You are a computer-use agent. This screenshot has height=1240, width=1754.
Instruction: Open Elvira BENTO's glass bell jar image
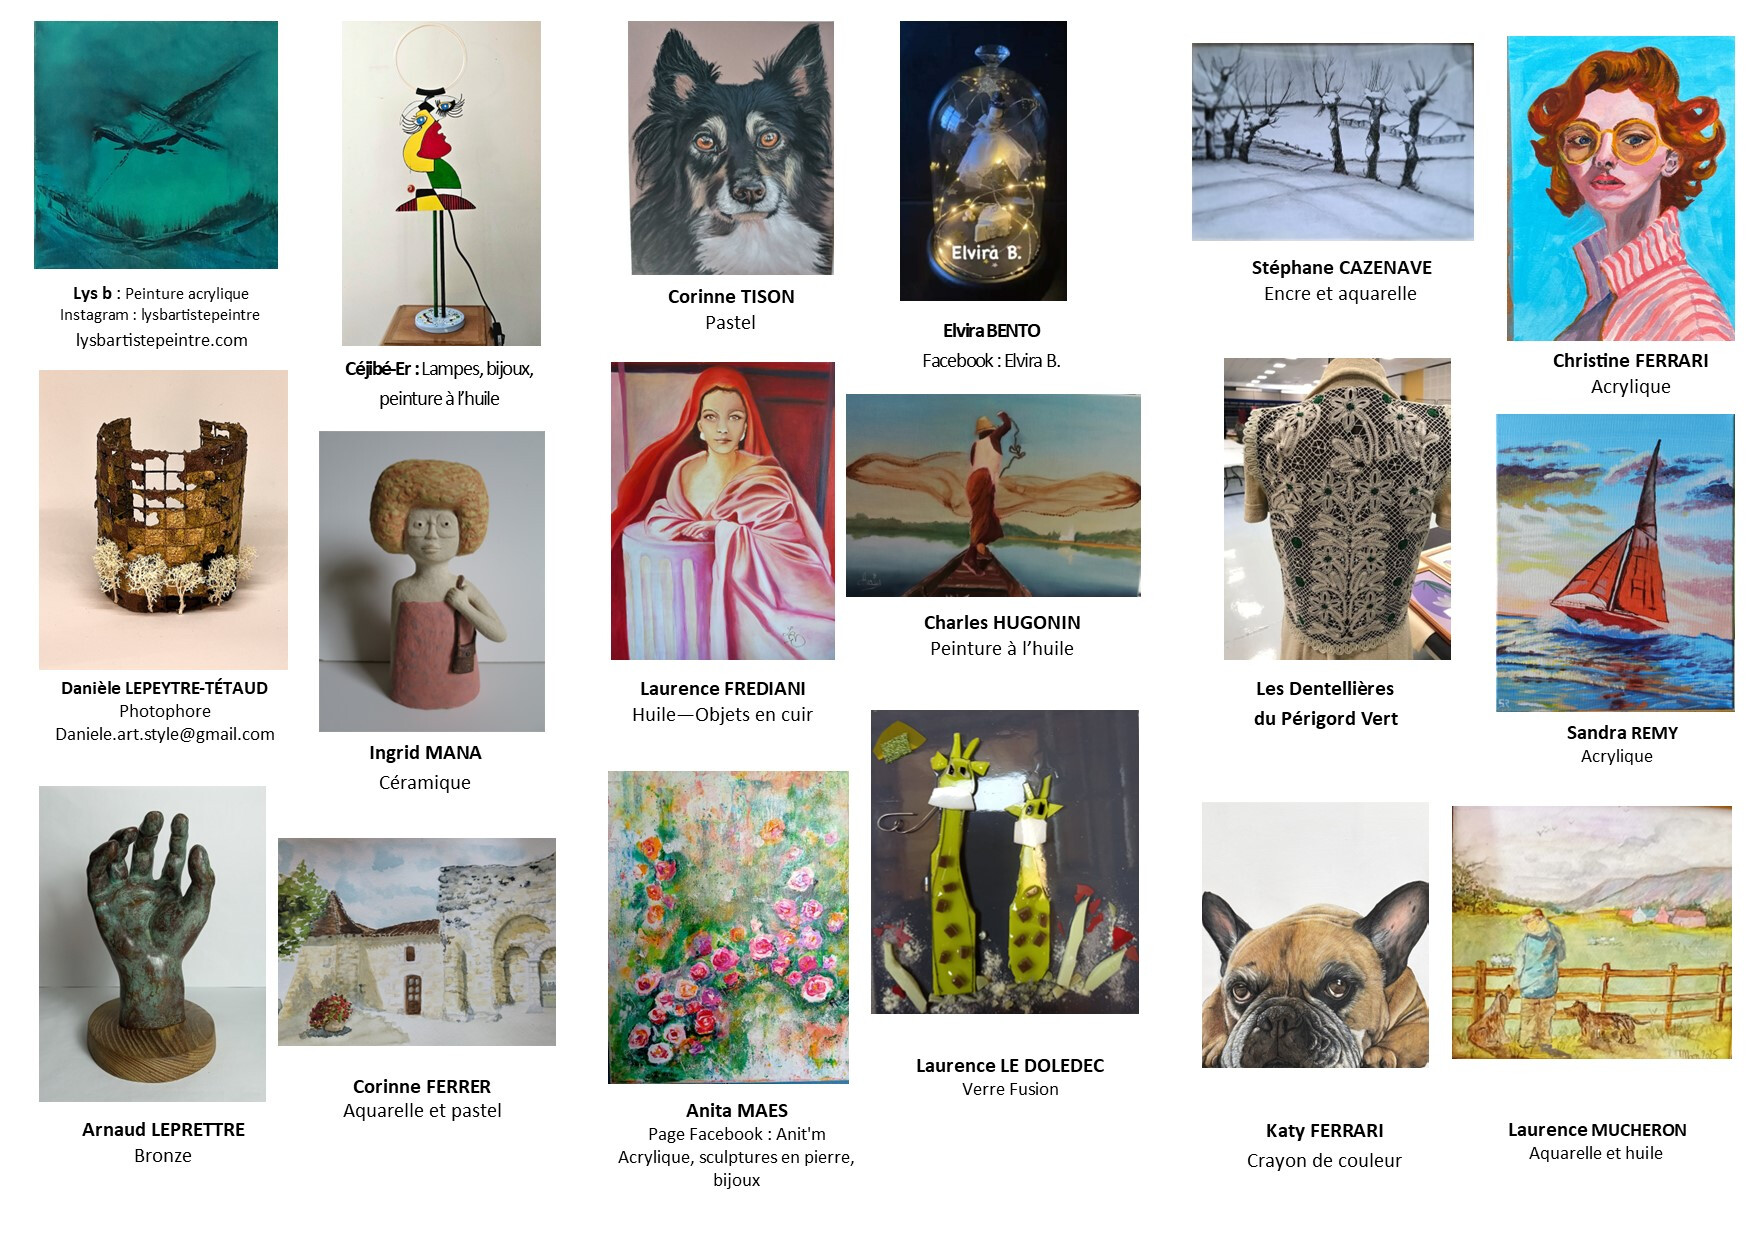tap(983, 161)
